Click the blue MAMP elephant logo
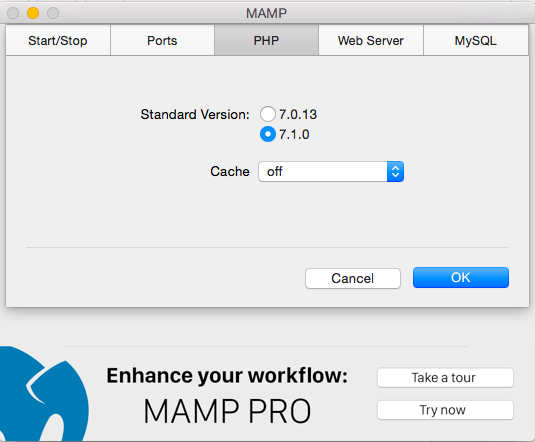This screenshot has width=535, height=442. click(x=43, y=394)
